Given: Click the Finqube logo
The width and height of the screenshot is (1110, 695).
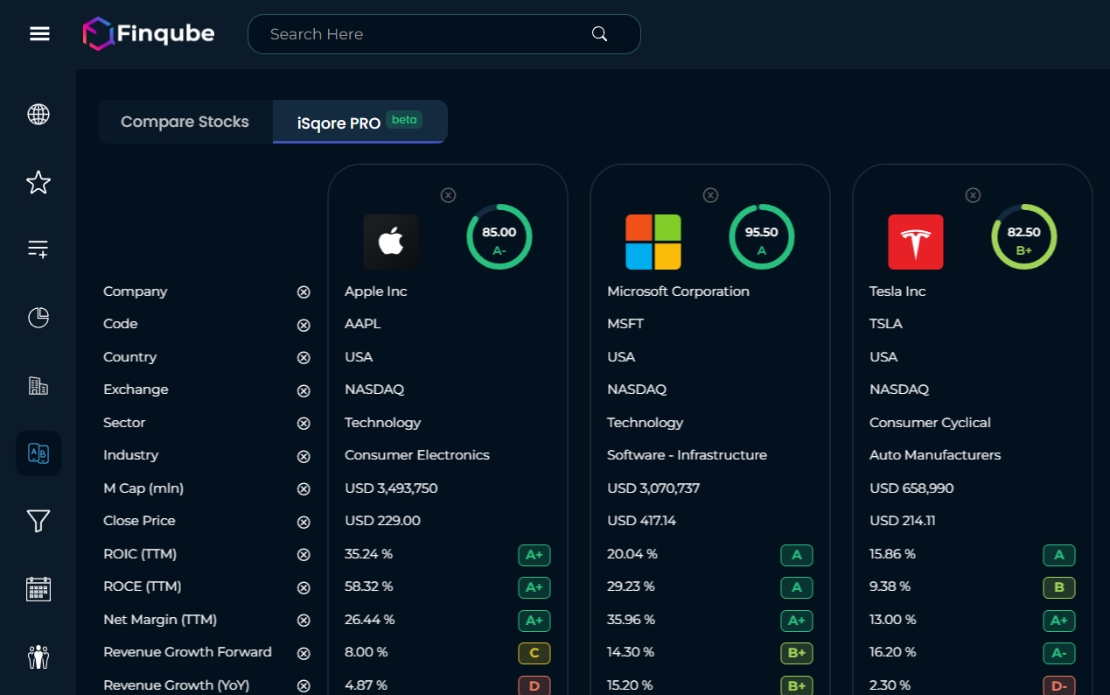Looking at the screenshot, I should (x=149, y=33).
